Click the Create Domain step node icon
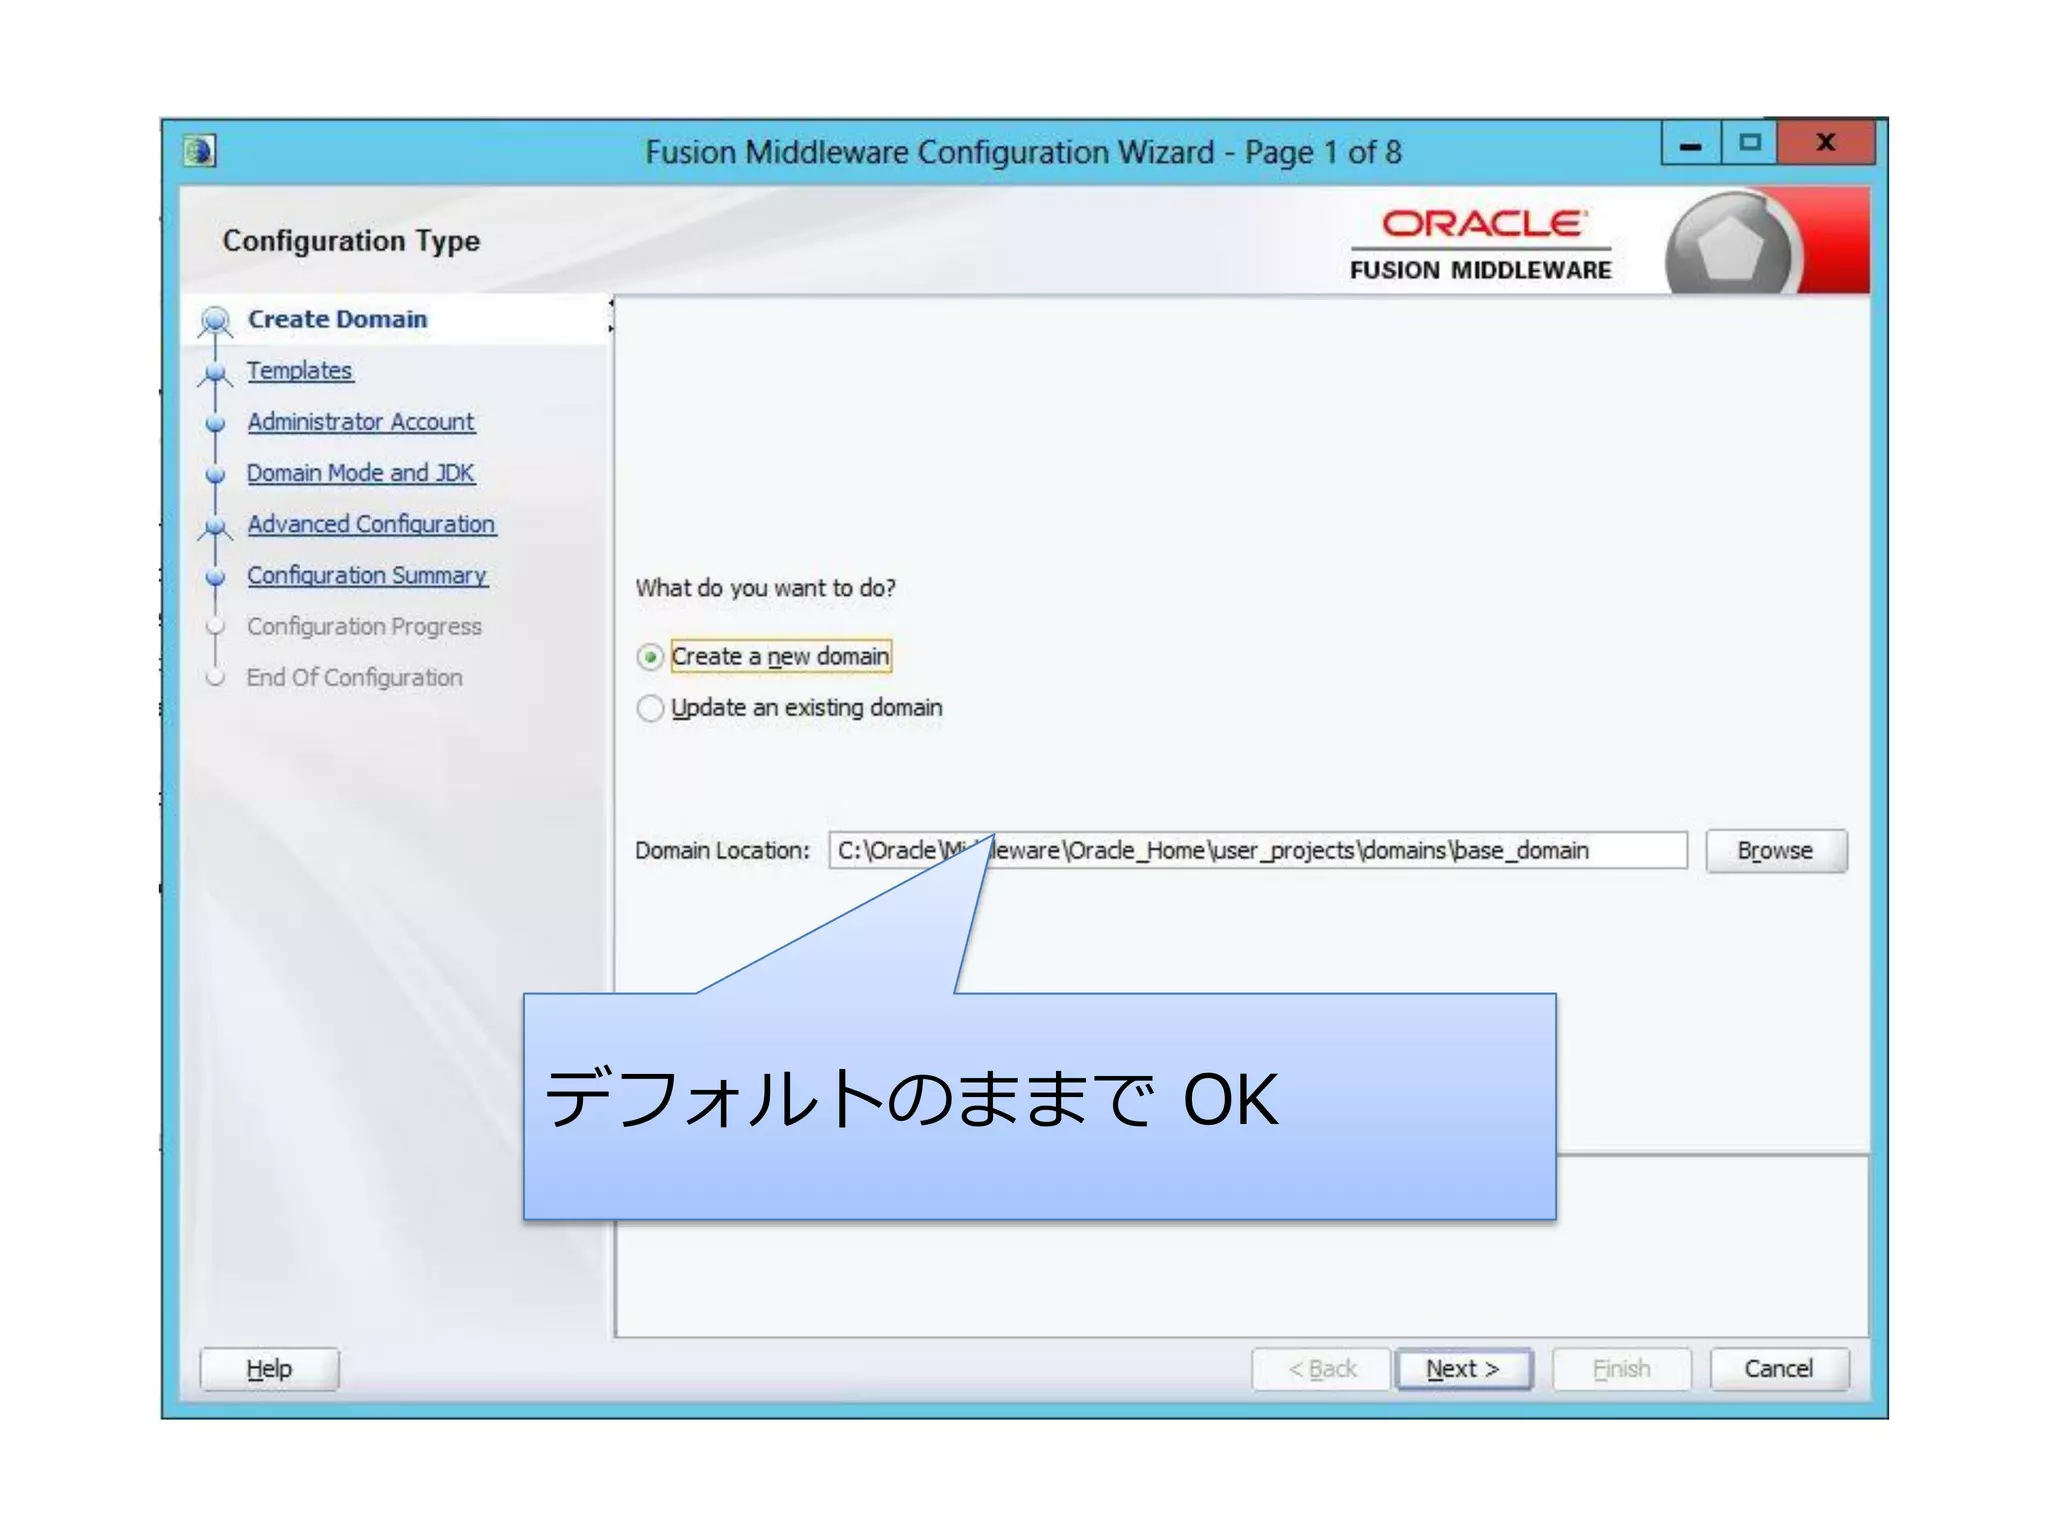The height and width of the screenshot is (1536, 2048). [x=215, y=320]
